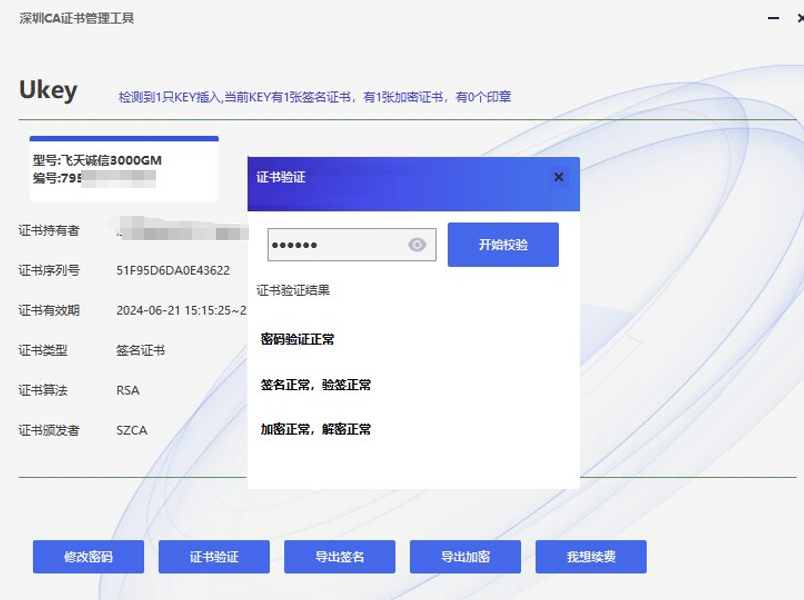Export the signing certificate via 导出签名
The image size is (804, 600).
[340, 557]
